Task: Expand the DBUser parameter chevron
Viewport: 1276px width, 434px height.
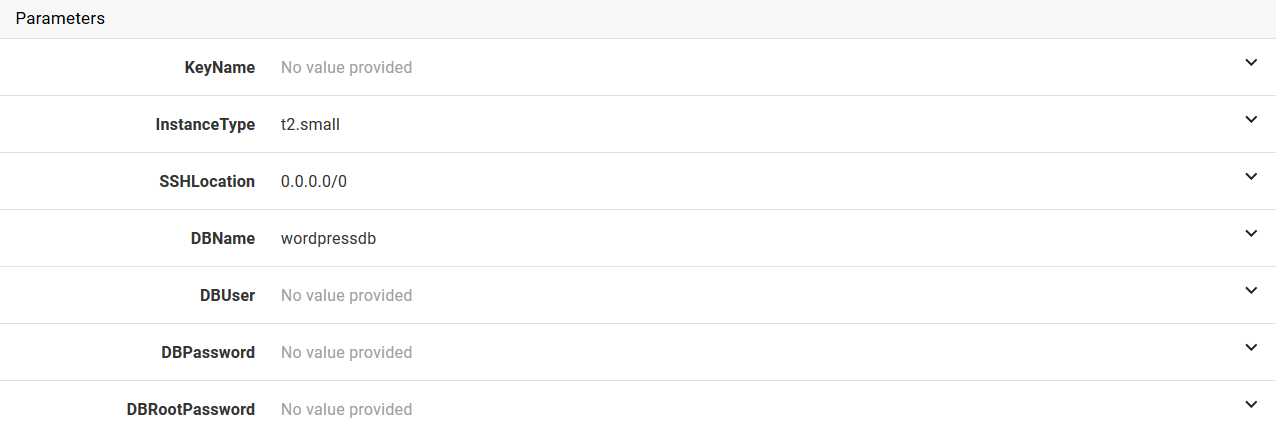Action: click(x=1250, y=291)
